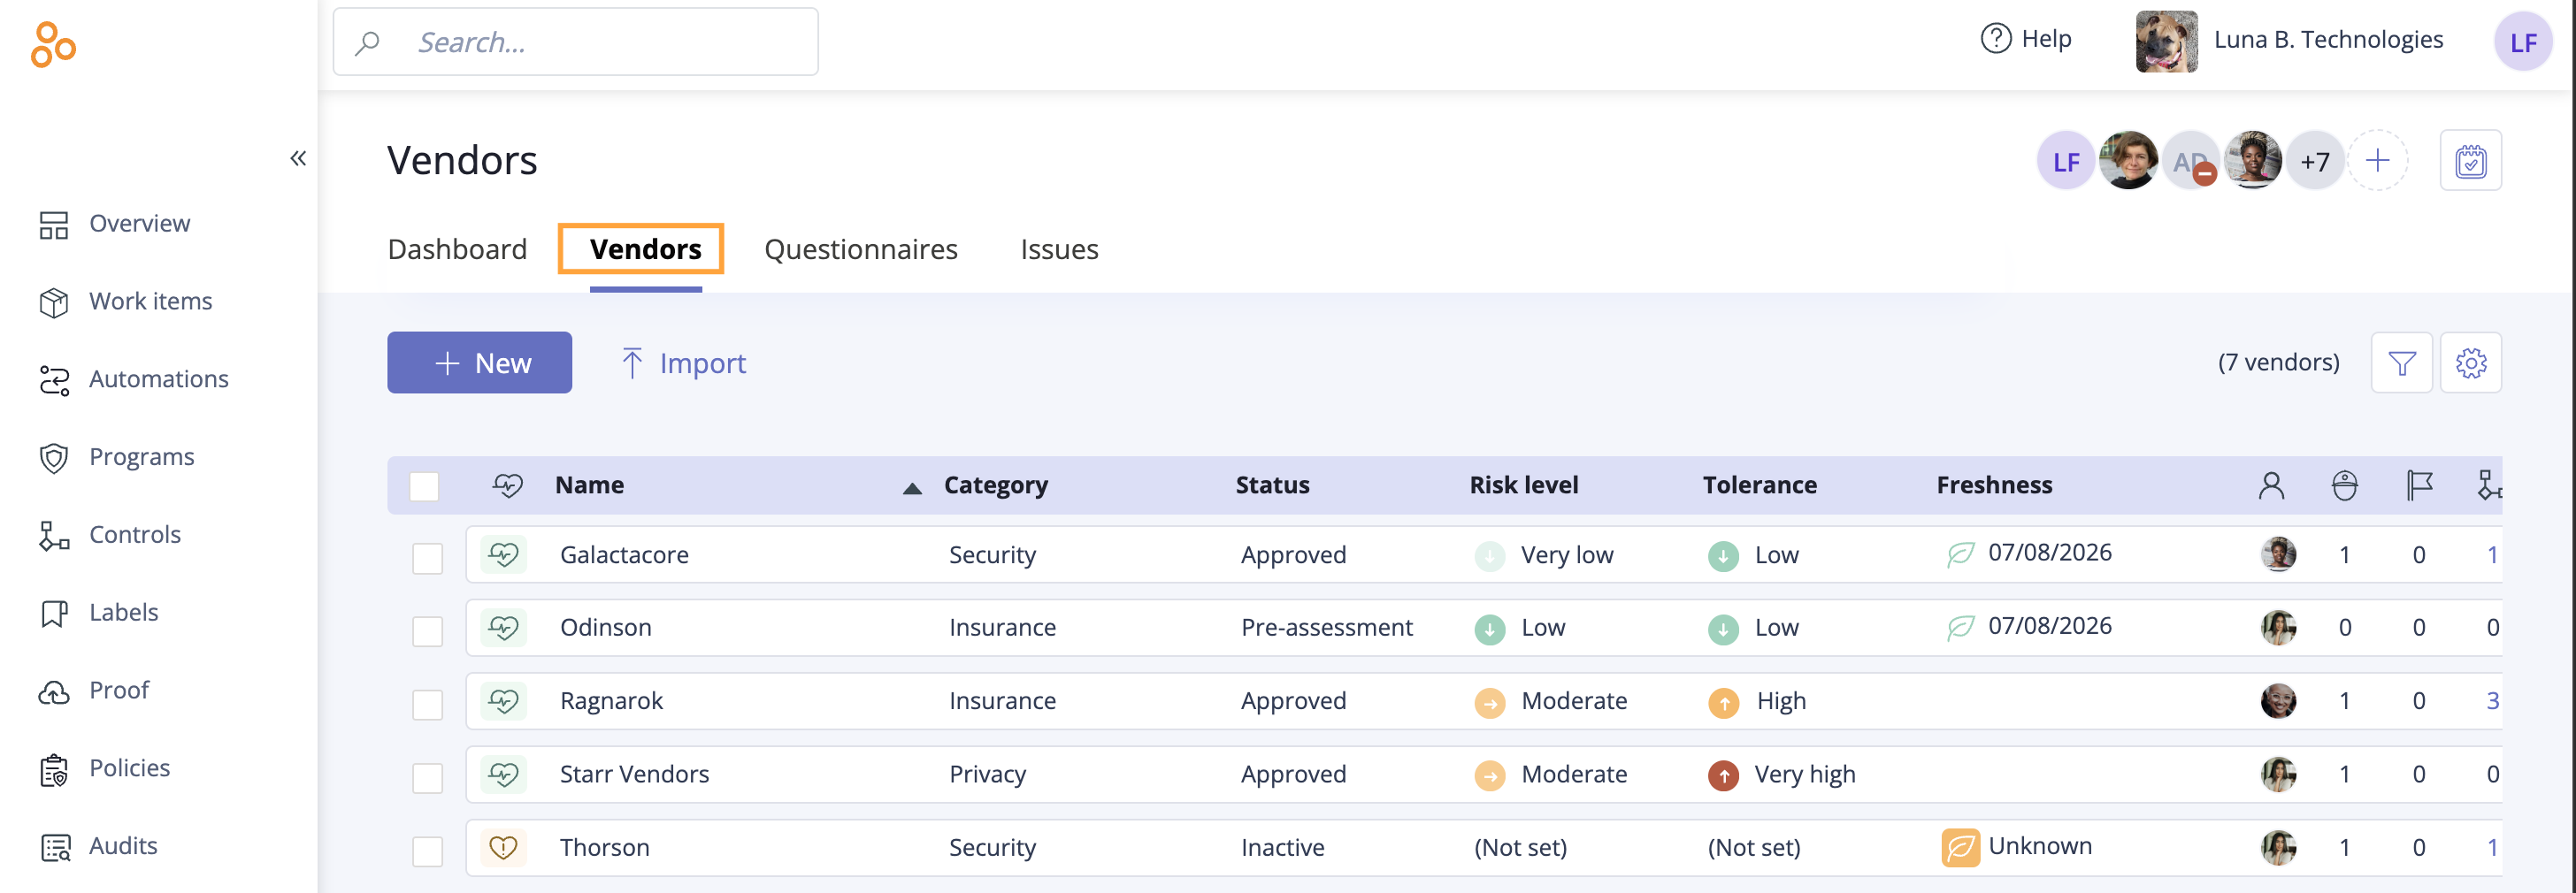The width and height of the screenshot is (2576, 893).
Task: Create a New vendor
Action: 479,363
